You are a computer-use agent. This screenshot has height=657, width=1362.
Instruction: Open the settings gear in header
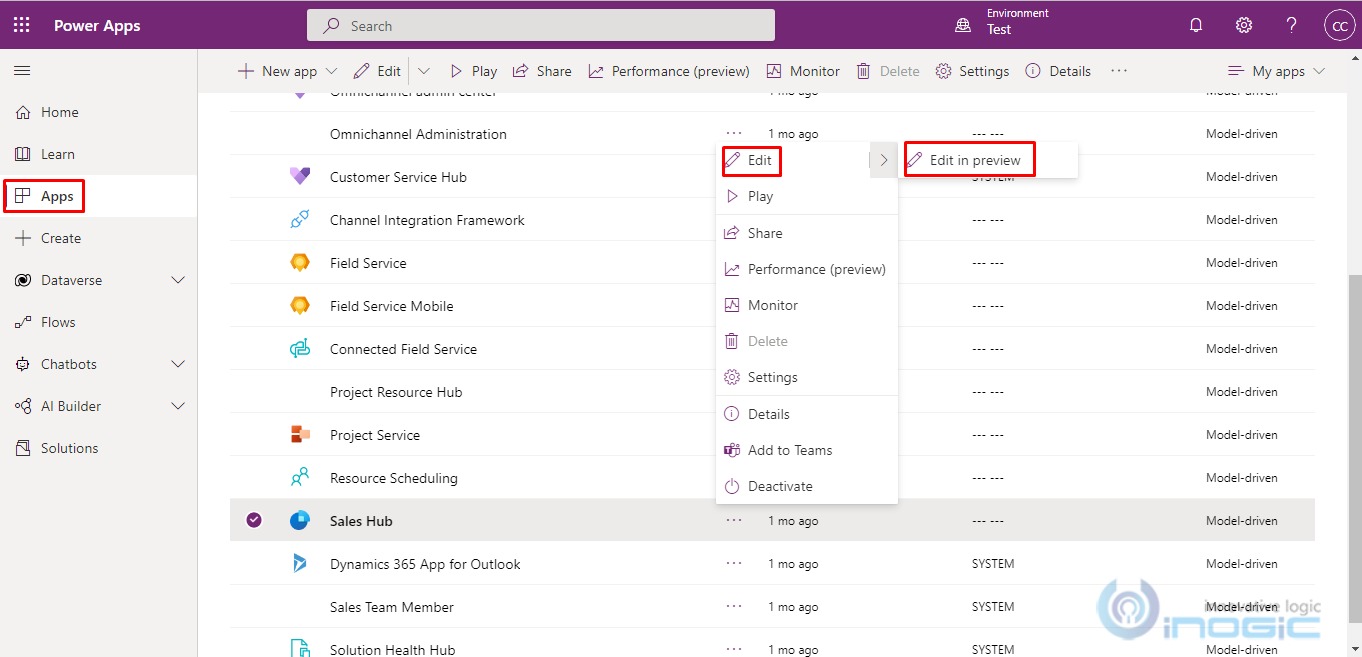(1244, 26)
